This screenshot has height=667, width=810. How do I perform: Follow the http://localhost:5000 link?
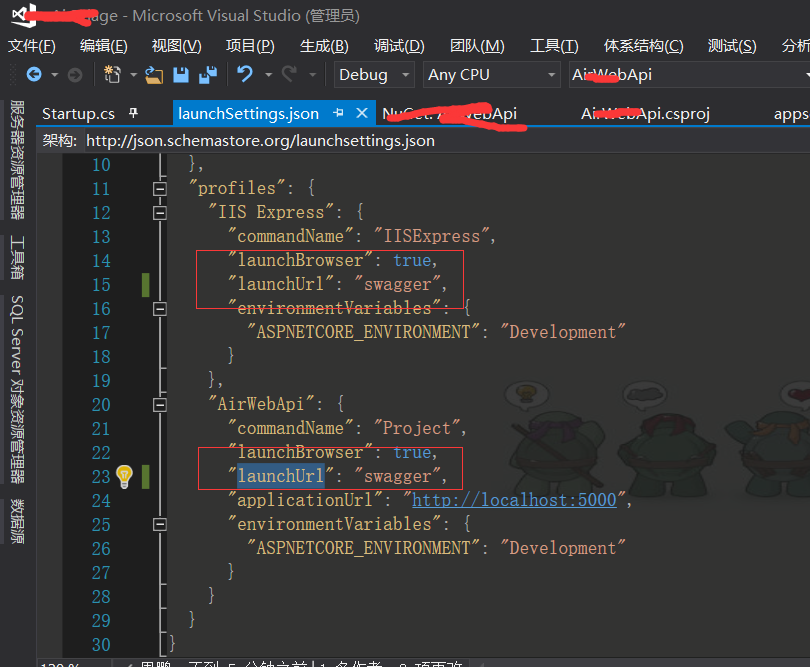pyautogui.click(x=515, y=500)
